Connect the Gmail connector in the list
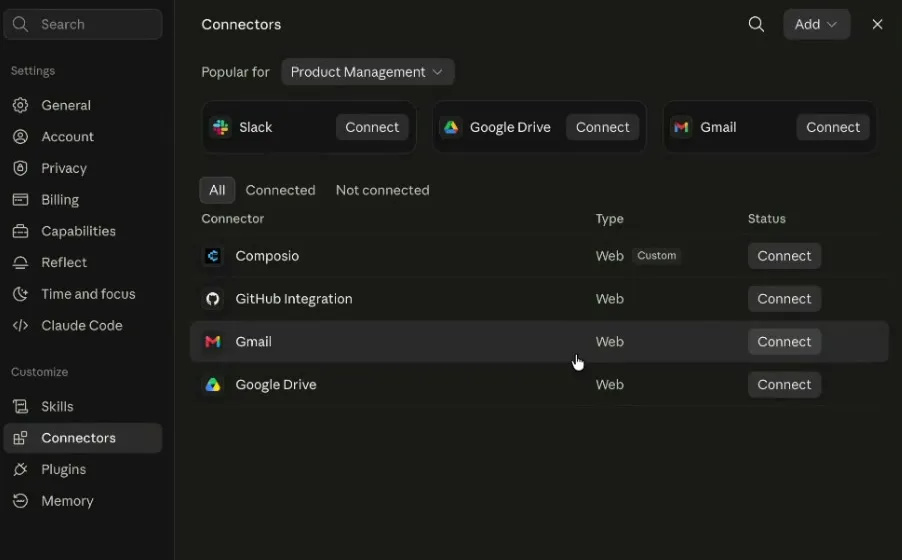 (x=784, y=341)
